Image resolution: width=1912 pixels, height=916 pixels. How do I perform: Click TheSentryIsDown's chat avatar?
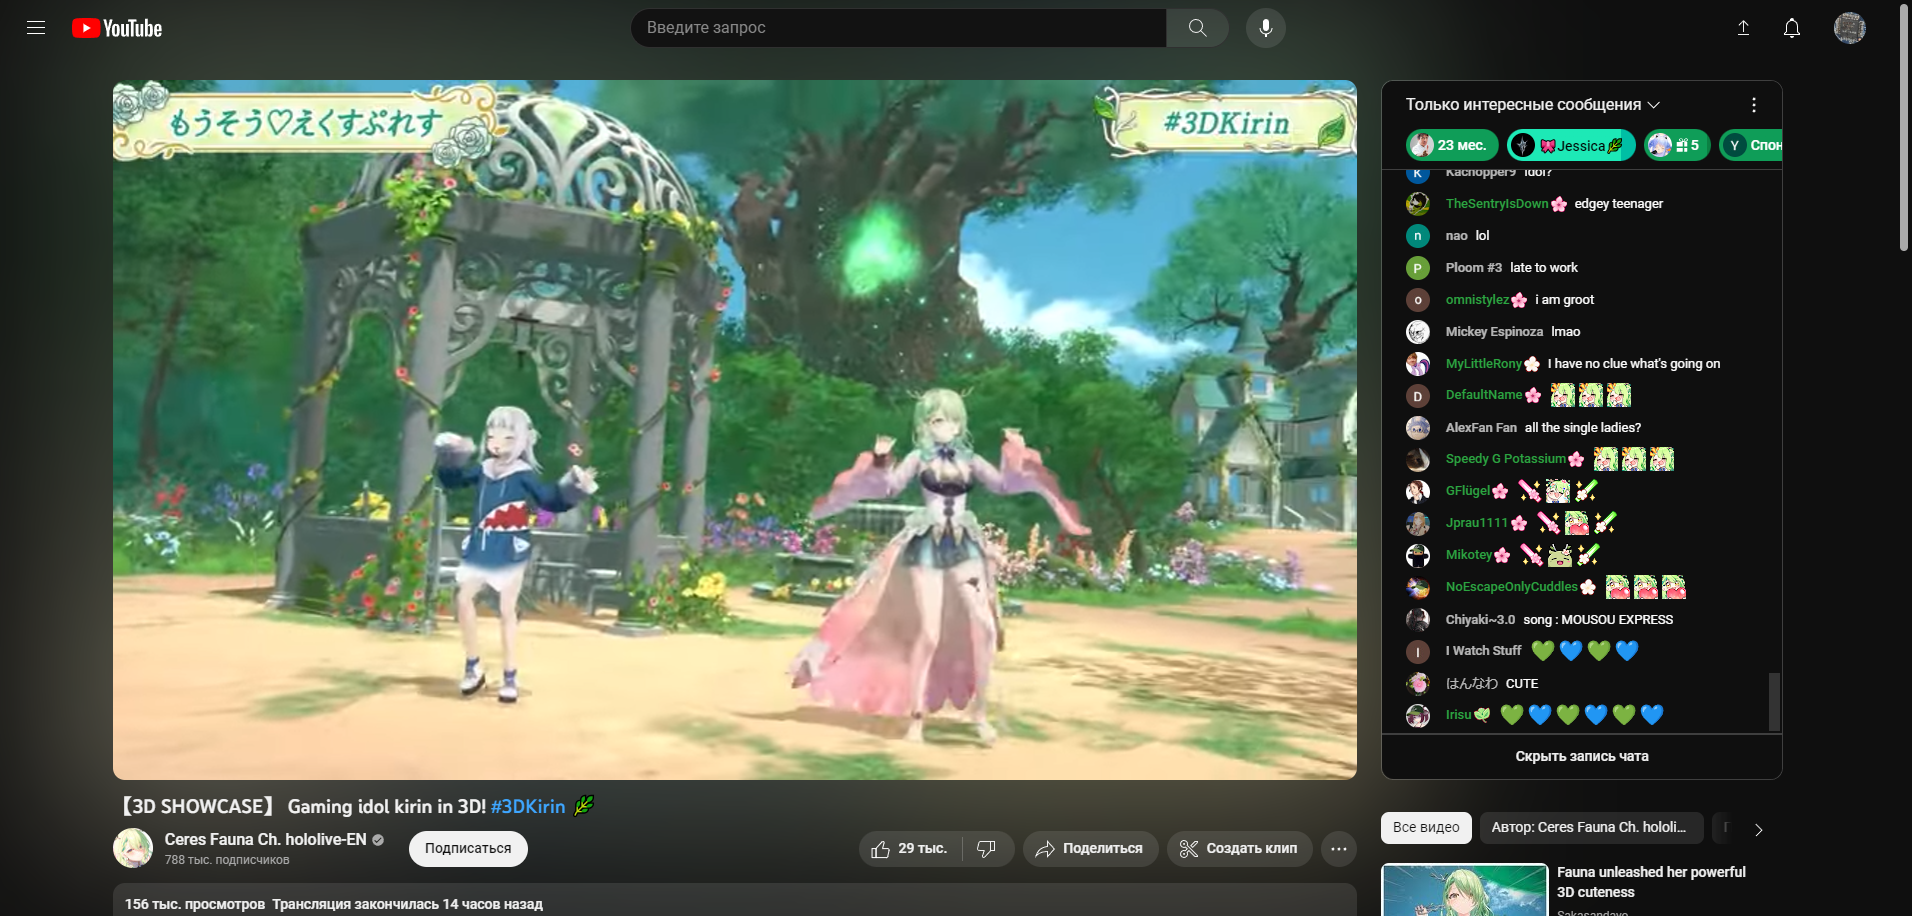tap(1418, 204)
